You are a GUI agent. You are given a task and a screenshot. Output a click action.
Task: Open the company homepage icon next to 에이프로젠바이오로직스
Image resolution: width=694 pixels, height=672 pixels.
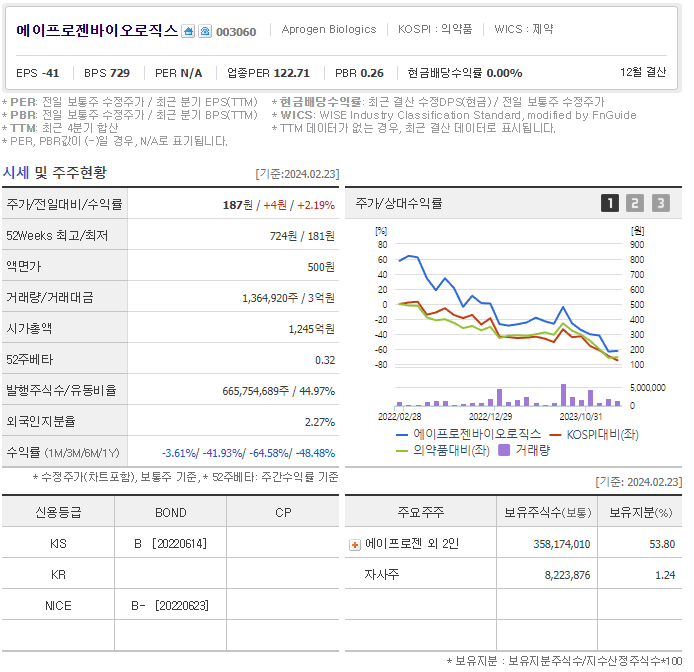(x=188, y=31)
